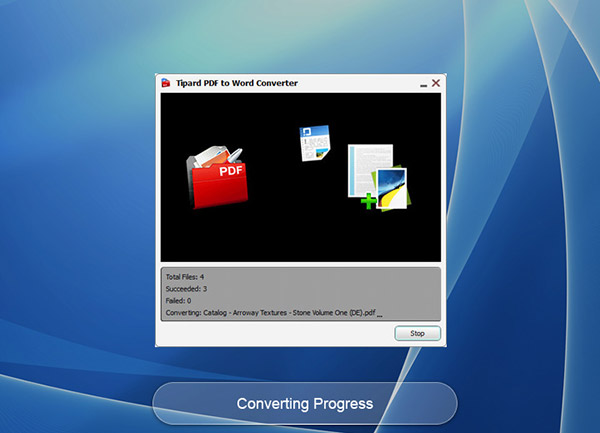Image resolution: width=600 pixels, height=433 pixels.
Task: Minimize the Tipard PDF to Word Converter window
Action: click(423, 85)
